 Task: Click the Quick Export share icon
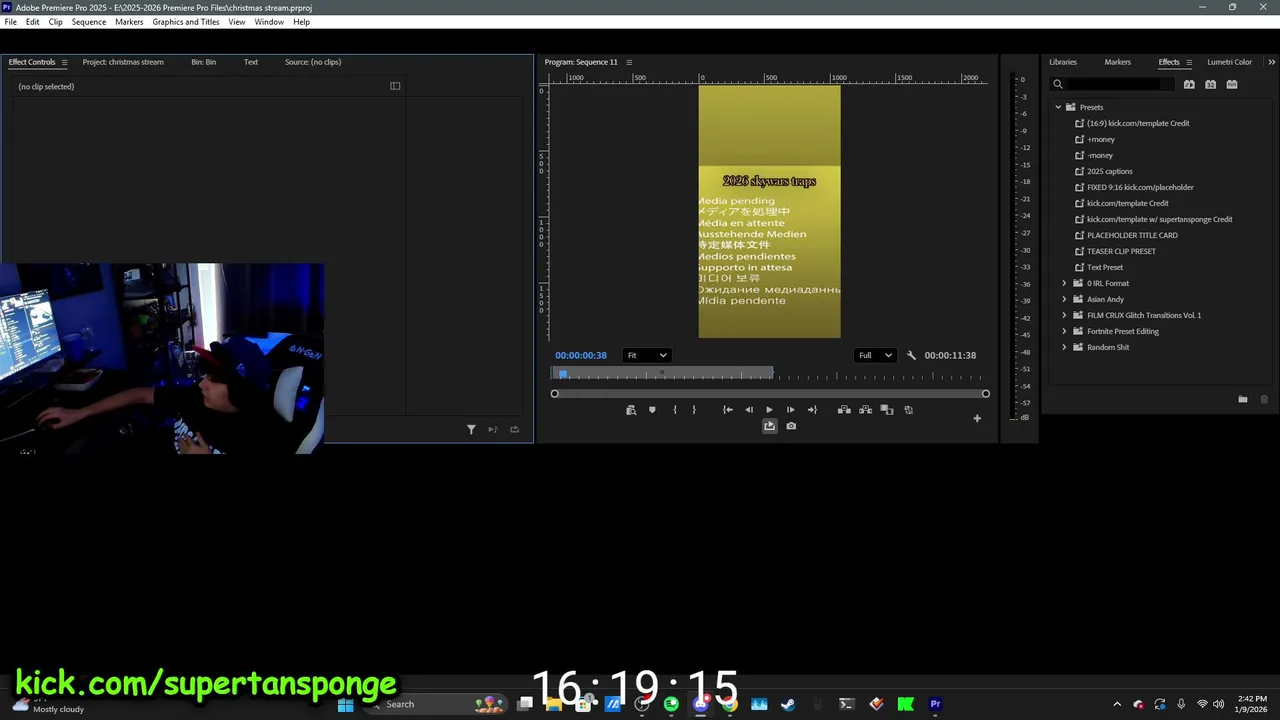click(769, 426)
